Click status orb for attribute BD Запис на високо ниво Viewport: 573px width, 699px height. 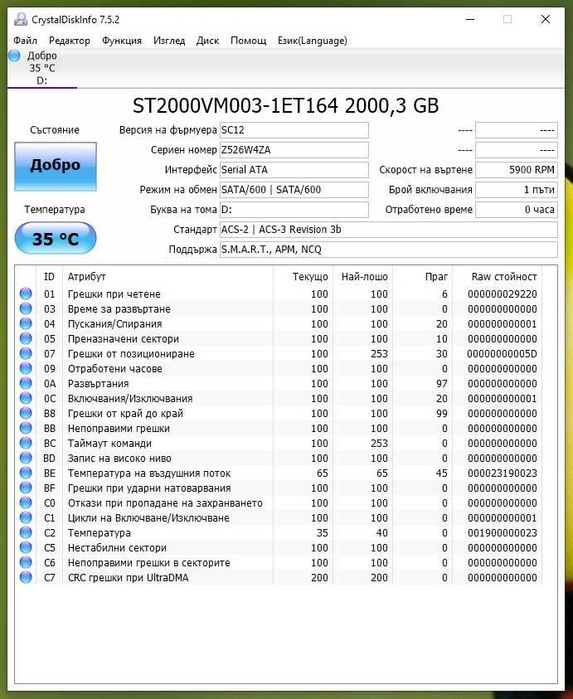[x=26, y=458]
